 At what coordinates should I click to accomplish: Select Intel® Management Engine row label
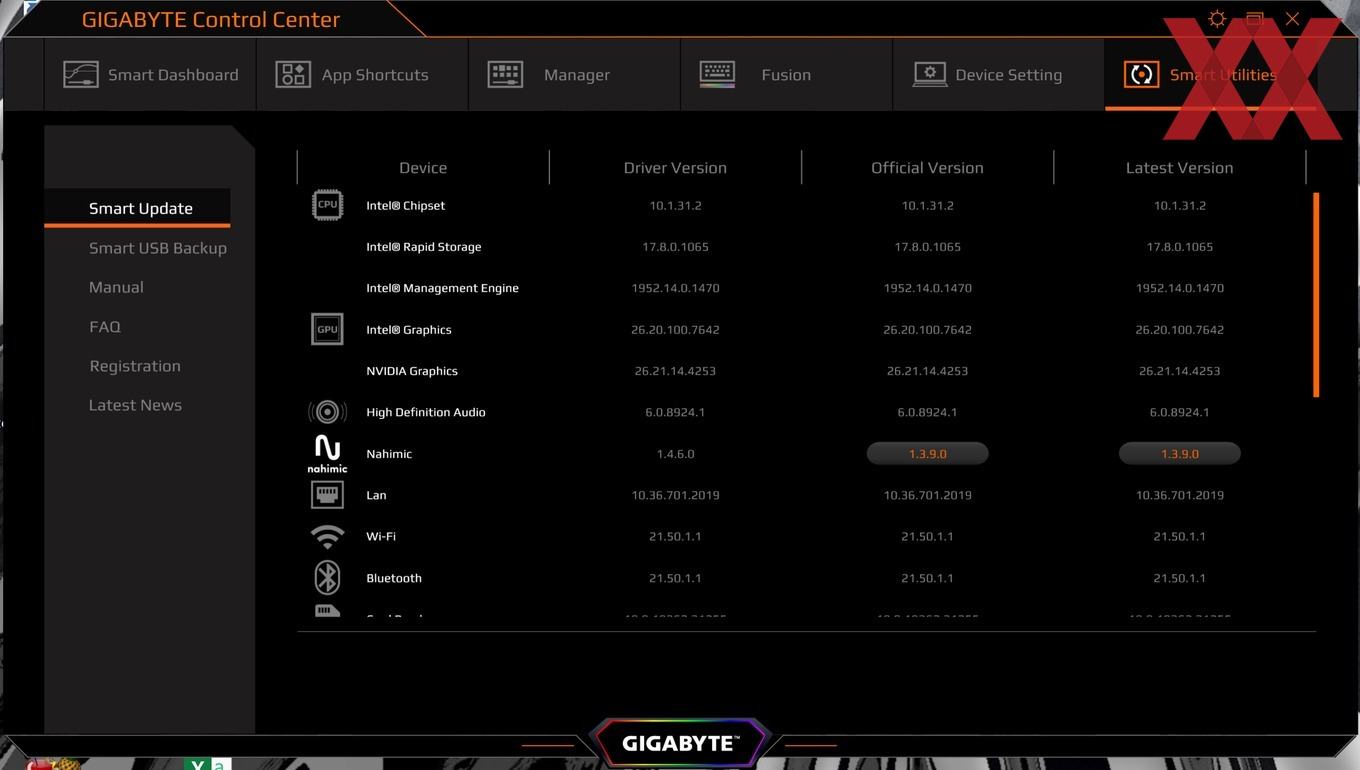pyautogui.click(x=442, y=288)
